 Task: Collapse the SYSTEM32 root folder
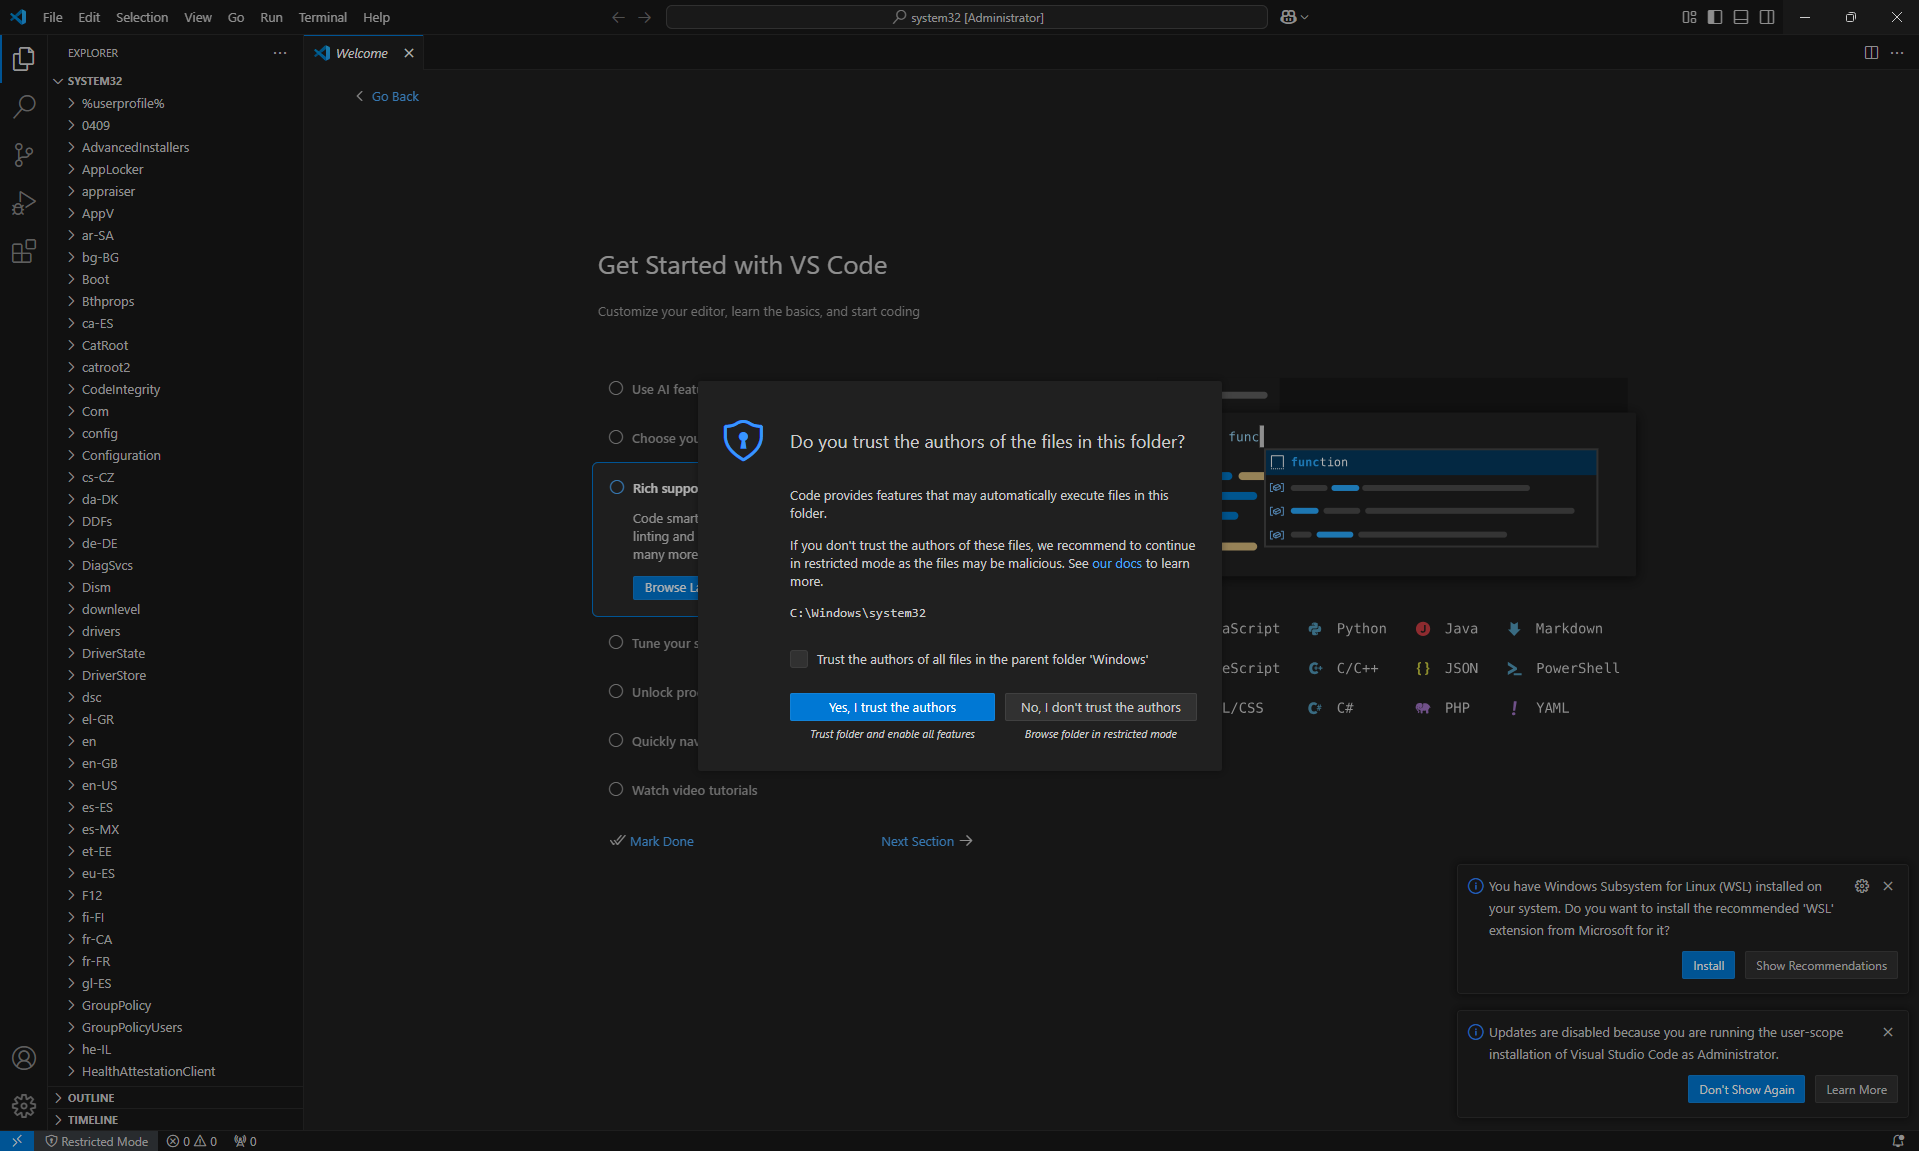(x=175, y=81)
